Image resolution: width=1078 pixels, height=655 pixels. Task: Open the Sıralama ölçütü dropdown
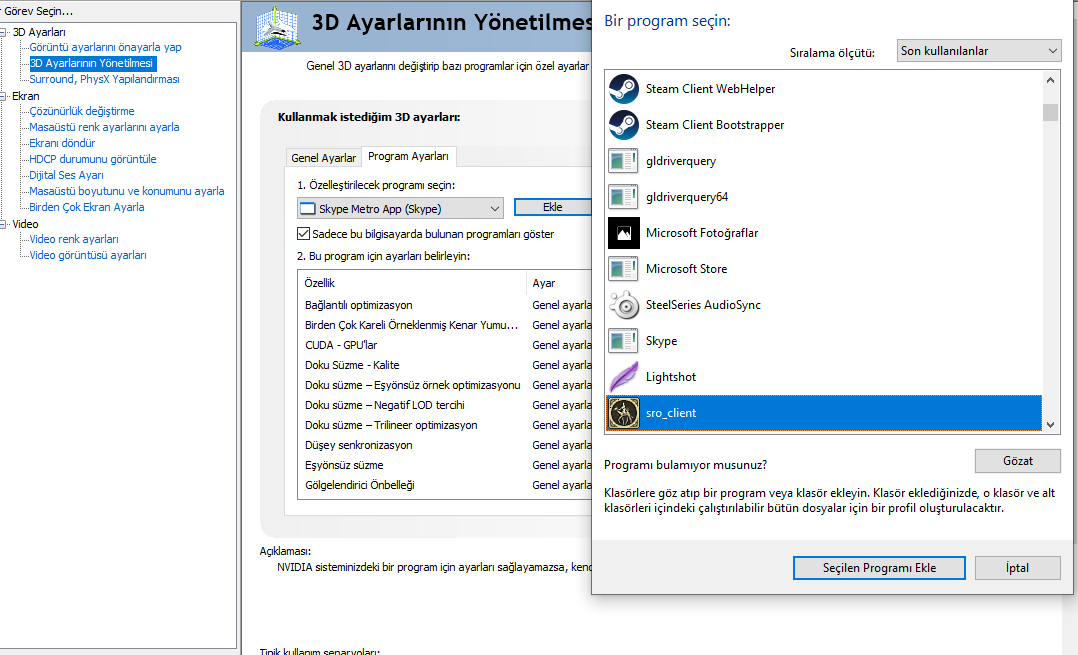[978, 50]
